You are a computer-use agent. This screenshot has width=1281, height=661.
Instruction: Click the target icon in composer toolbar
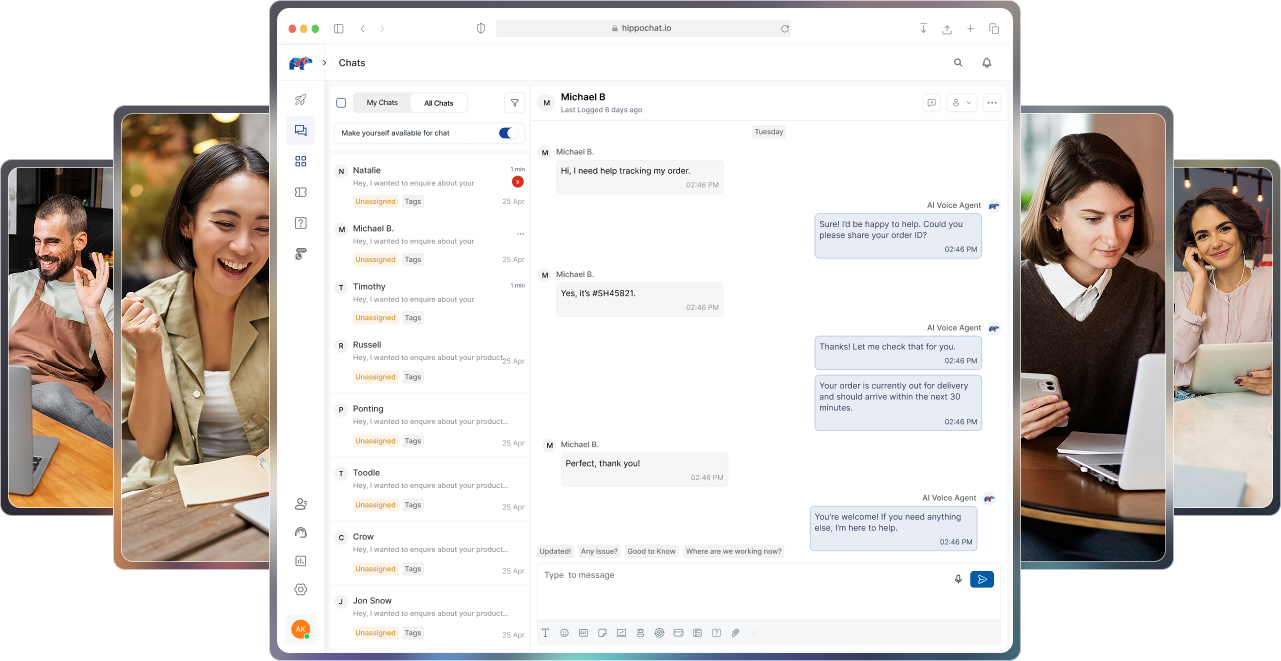659,633
